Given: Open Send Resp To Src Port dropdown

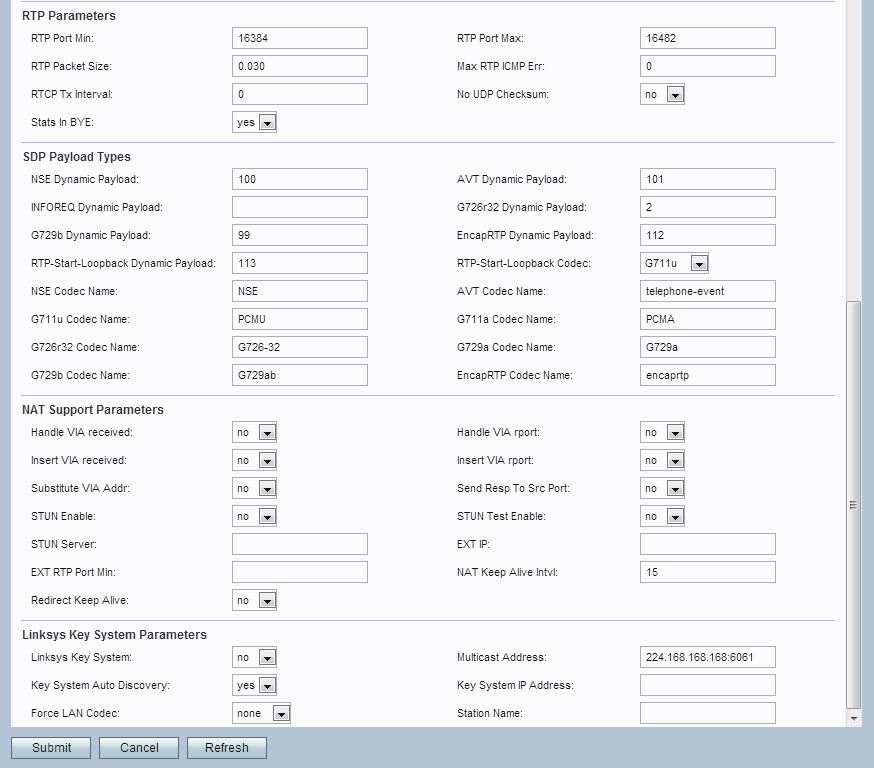Looking at the screenshot, I should click(662, 488).
